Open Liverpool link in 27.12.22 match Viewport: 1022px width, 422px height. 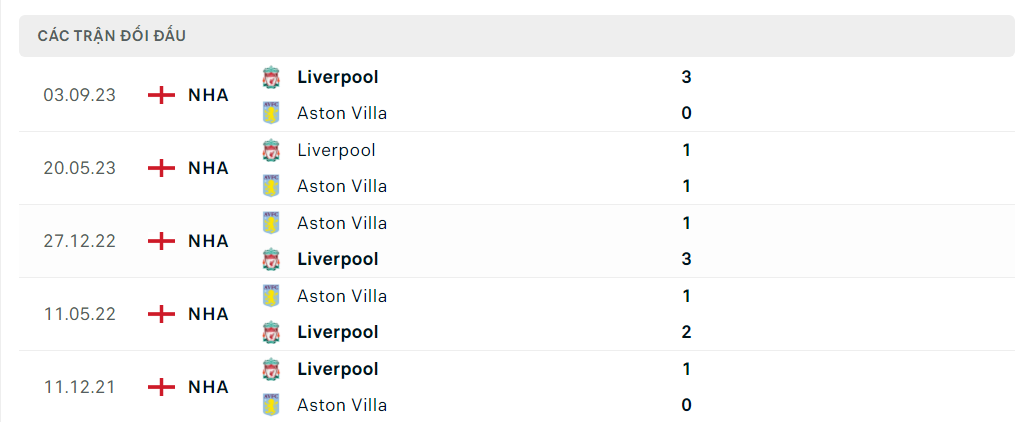pyautogui.click(x=337, y=259)
